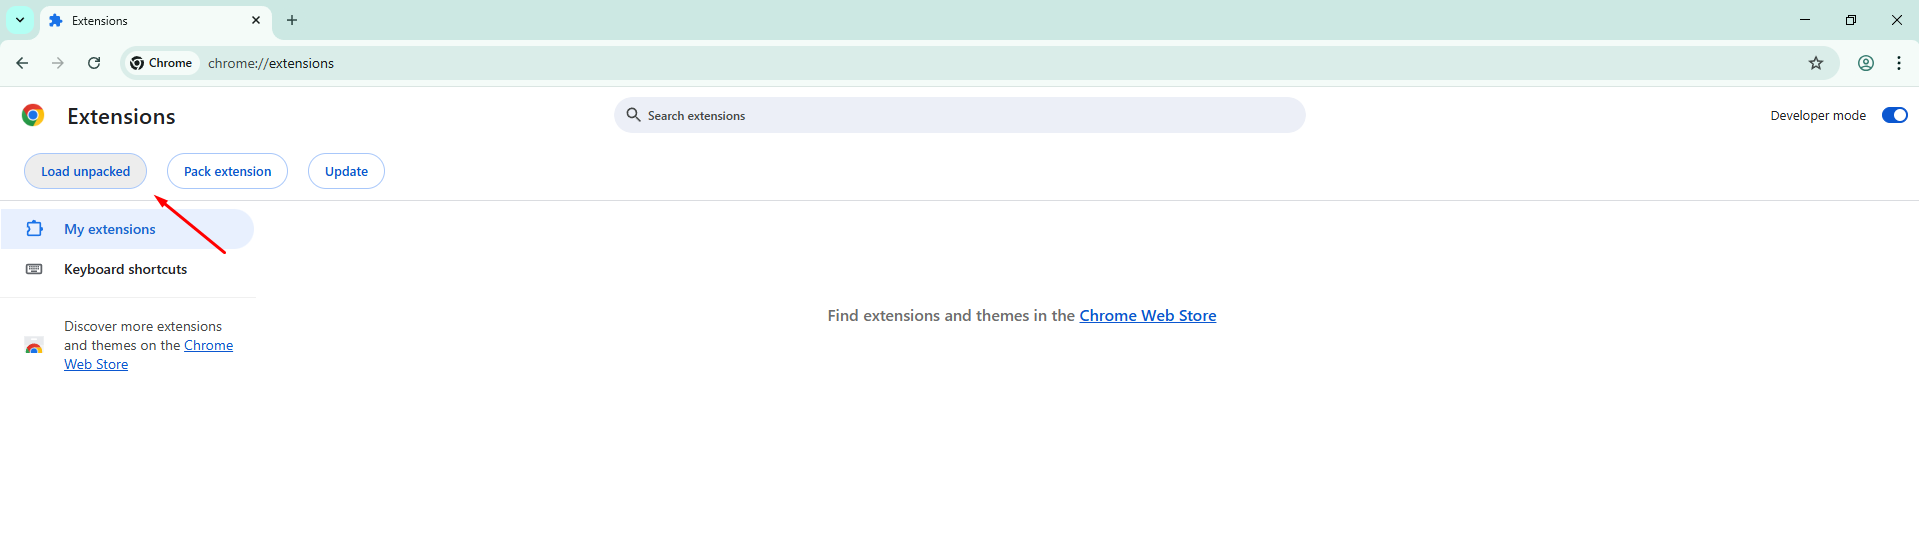
Task: Open Chrome Web Store link in main area
Action: [1148, 315]
